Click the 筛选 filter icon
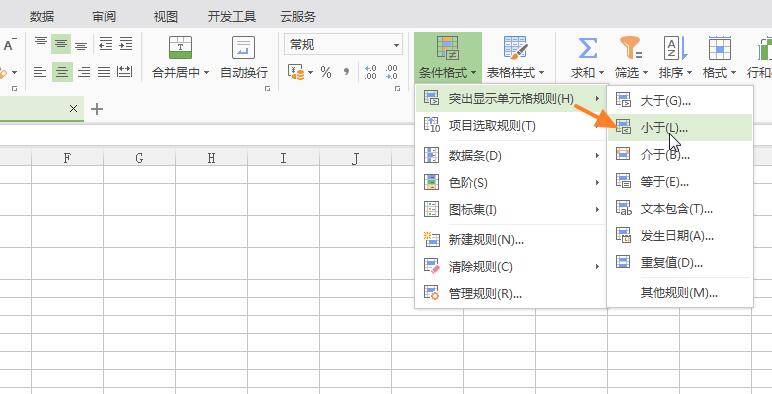772x394 pixels. [x=630, y=48]
